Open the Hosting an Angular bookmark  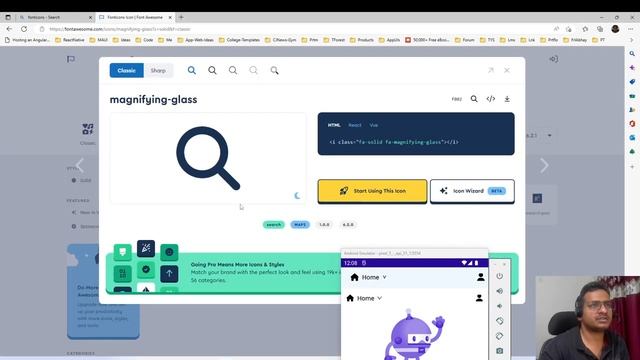tap(27, 40)
